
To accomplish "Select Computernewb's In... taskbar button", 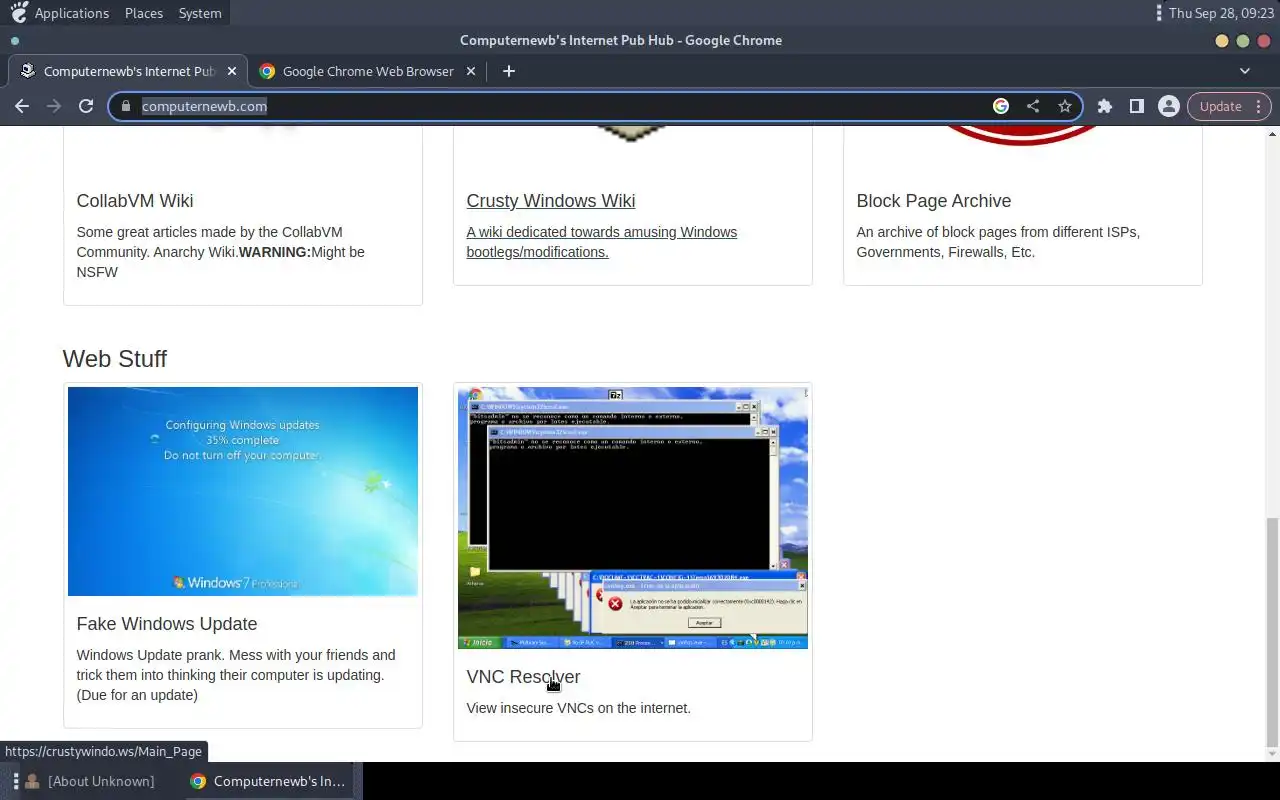I will 267,781.
